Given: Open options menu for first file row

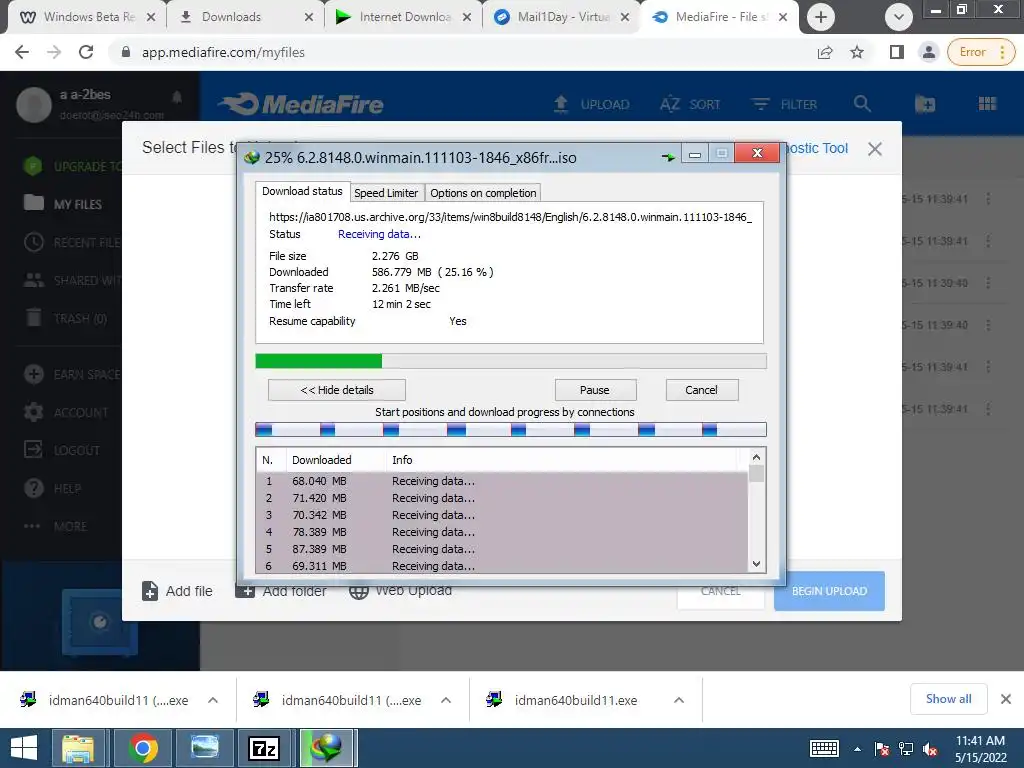Looking at the screenshot, I should pyautogui.click(x=988, y=199).
